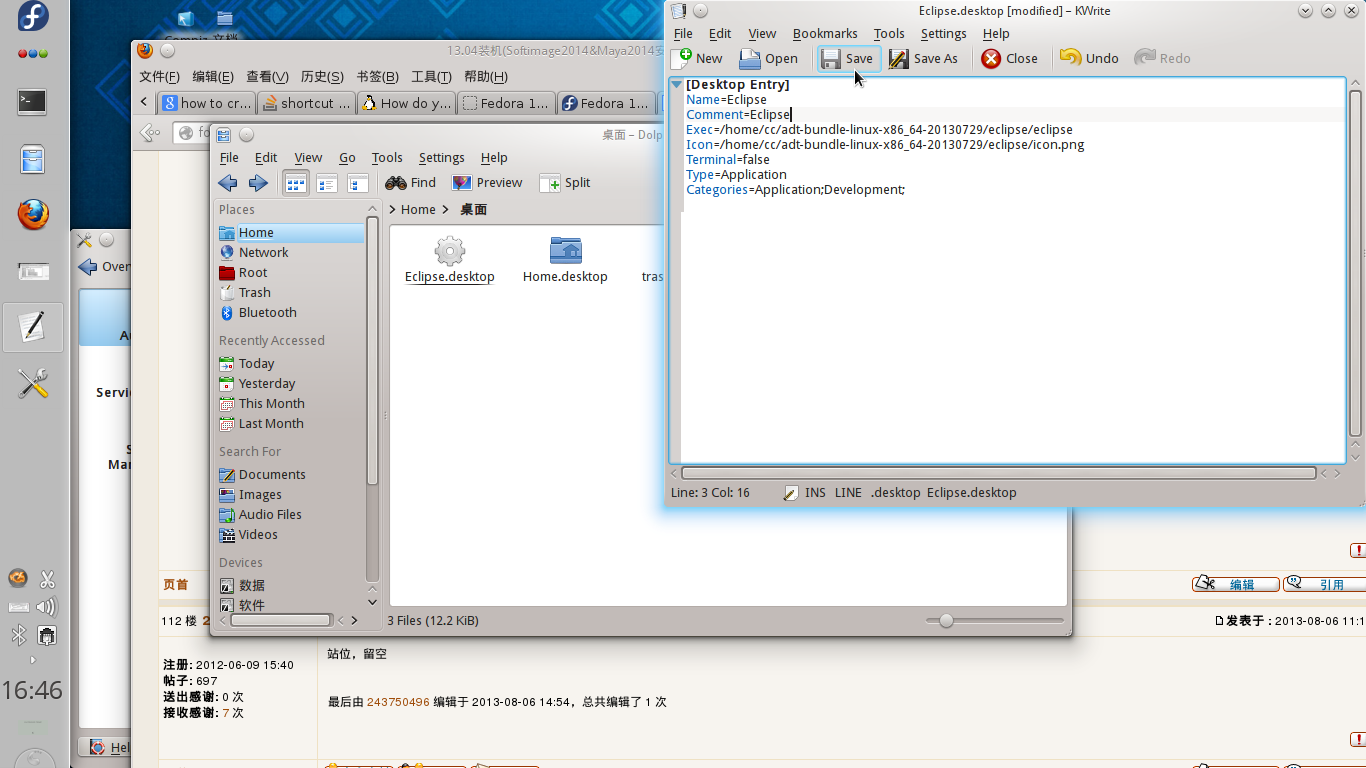
Task: Open the Klipper scissors tray icon
Action: tap(46, 579)
